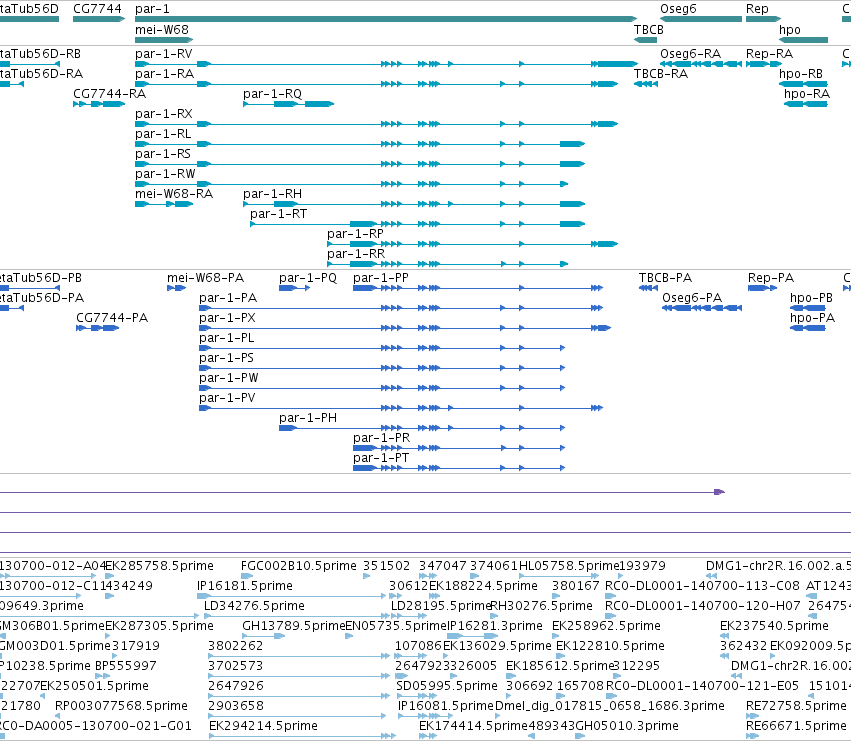This screenshot has height=741, width=851.
Task: Open the par-1-RV transcript label
Action: (x=163, y=54)
